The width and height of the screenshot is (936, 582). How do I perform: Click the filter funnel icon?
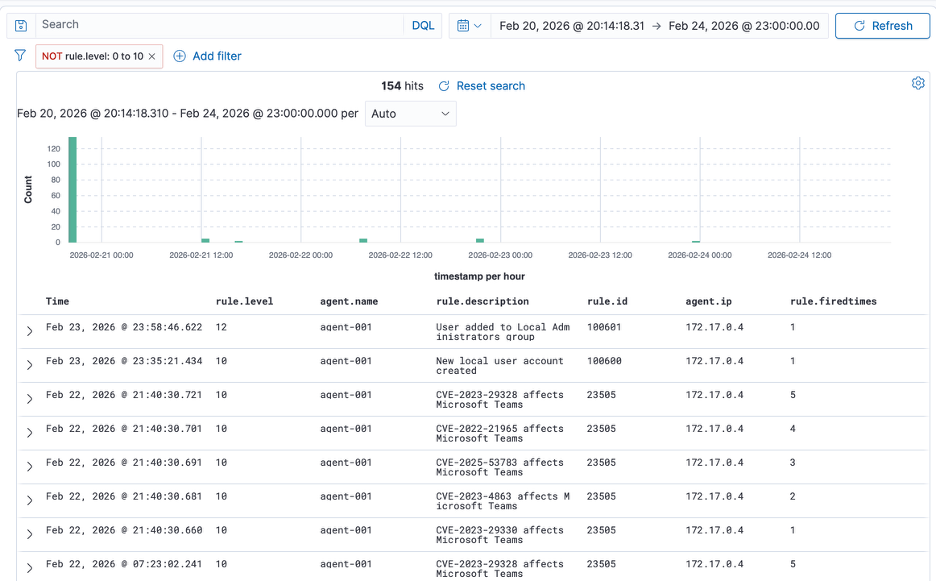(x=20, y=56)
